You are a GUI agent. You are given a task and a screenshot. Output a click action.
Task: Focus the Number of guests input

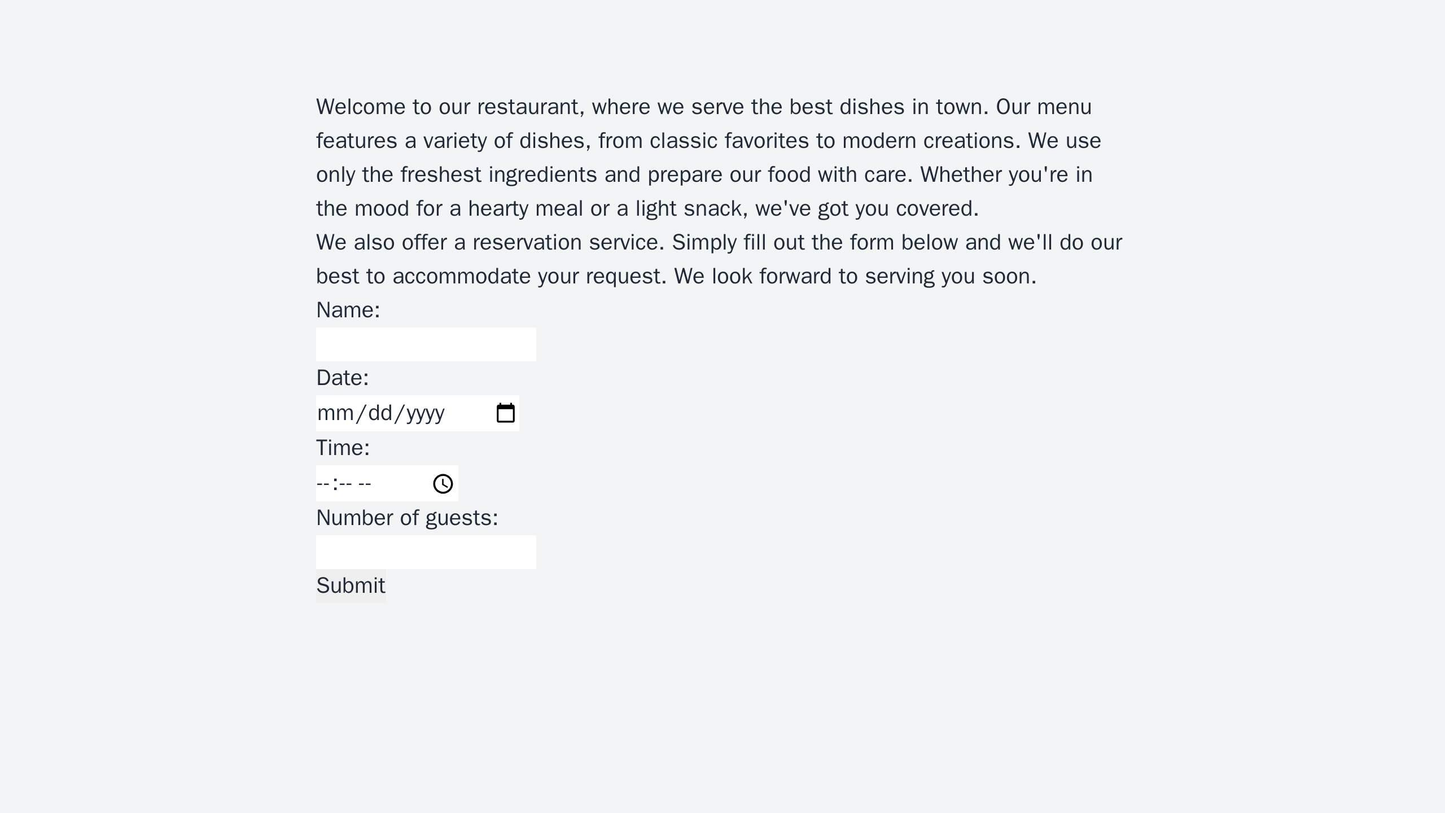(425, 552)
